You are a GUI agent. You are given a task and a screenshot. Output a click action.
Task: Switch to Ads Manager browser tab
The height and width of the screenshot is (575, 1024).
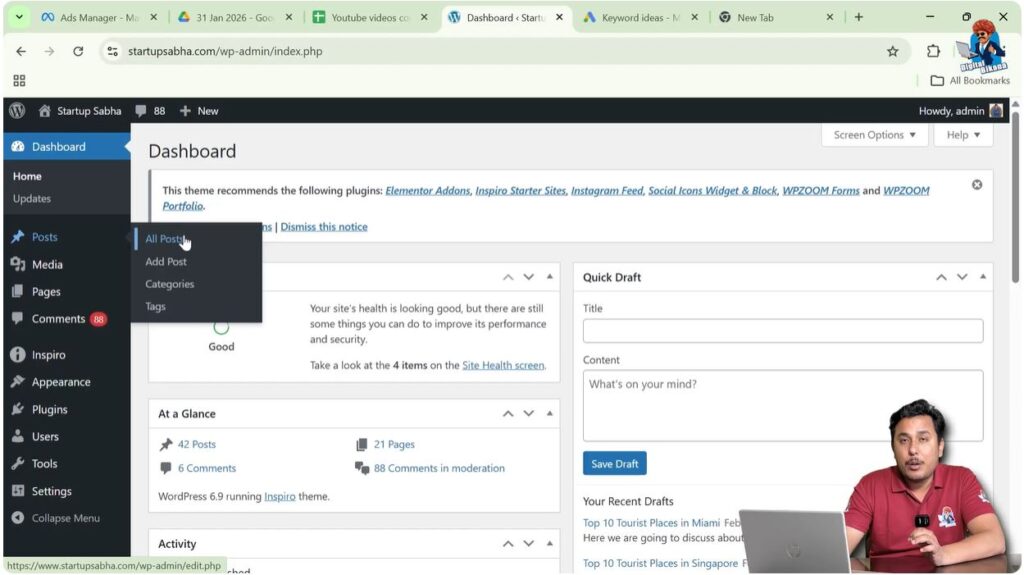[x=99, y=17]
